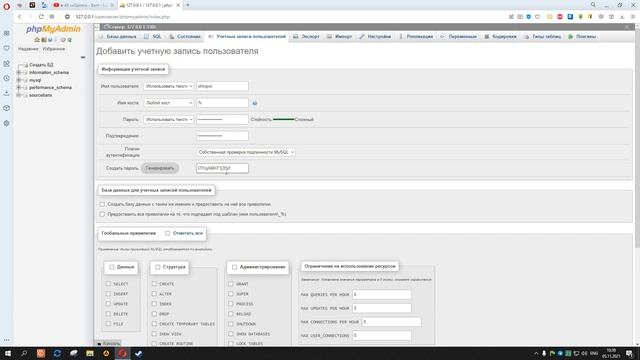Collapse the navigation panel tree
Image resolution: width=640 pixels, height=360 pixels.
[x=83, y=58]
